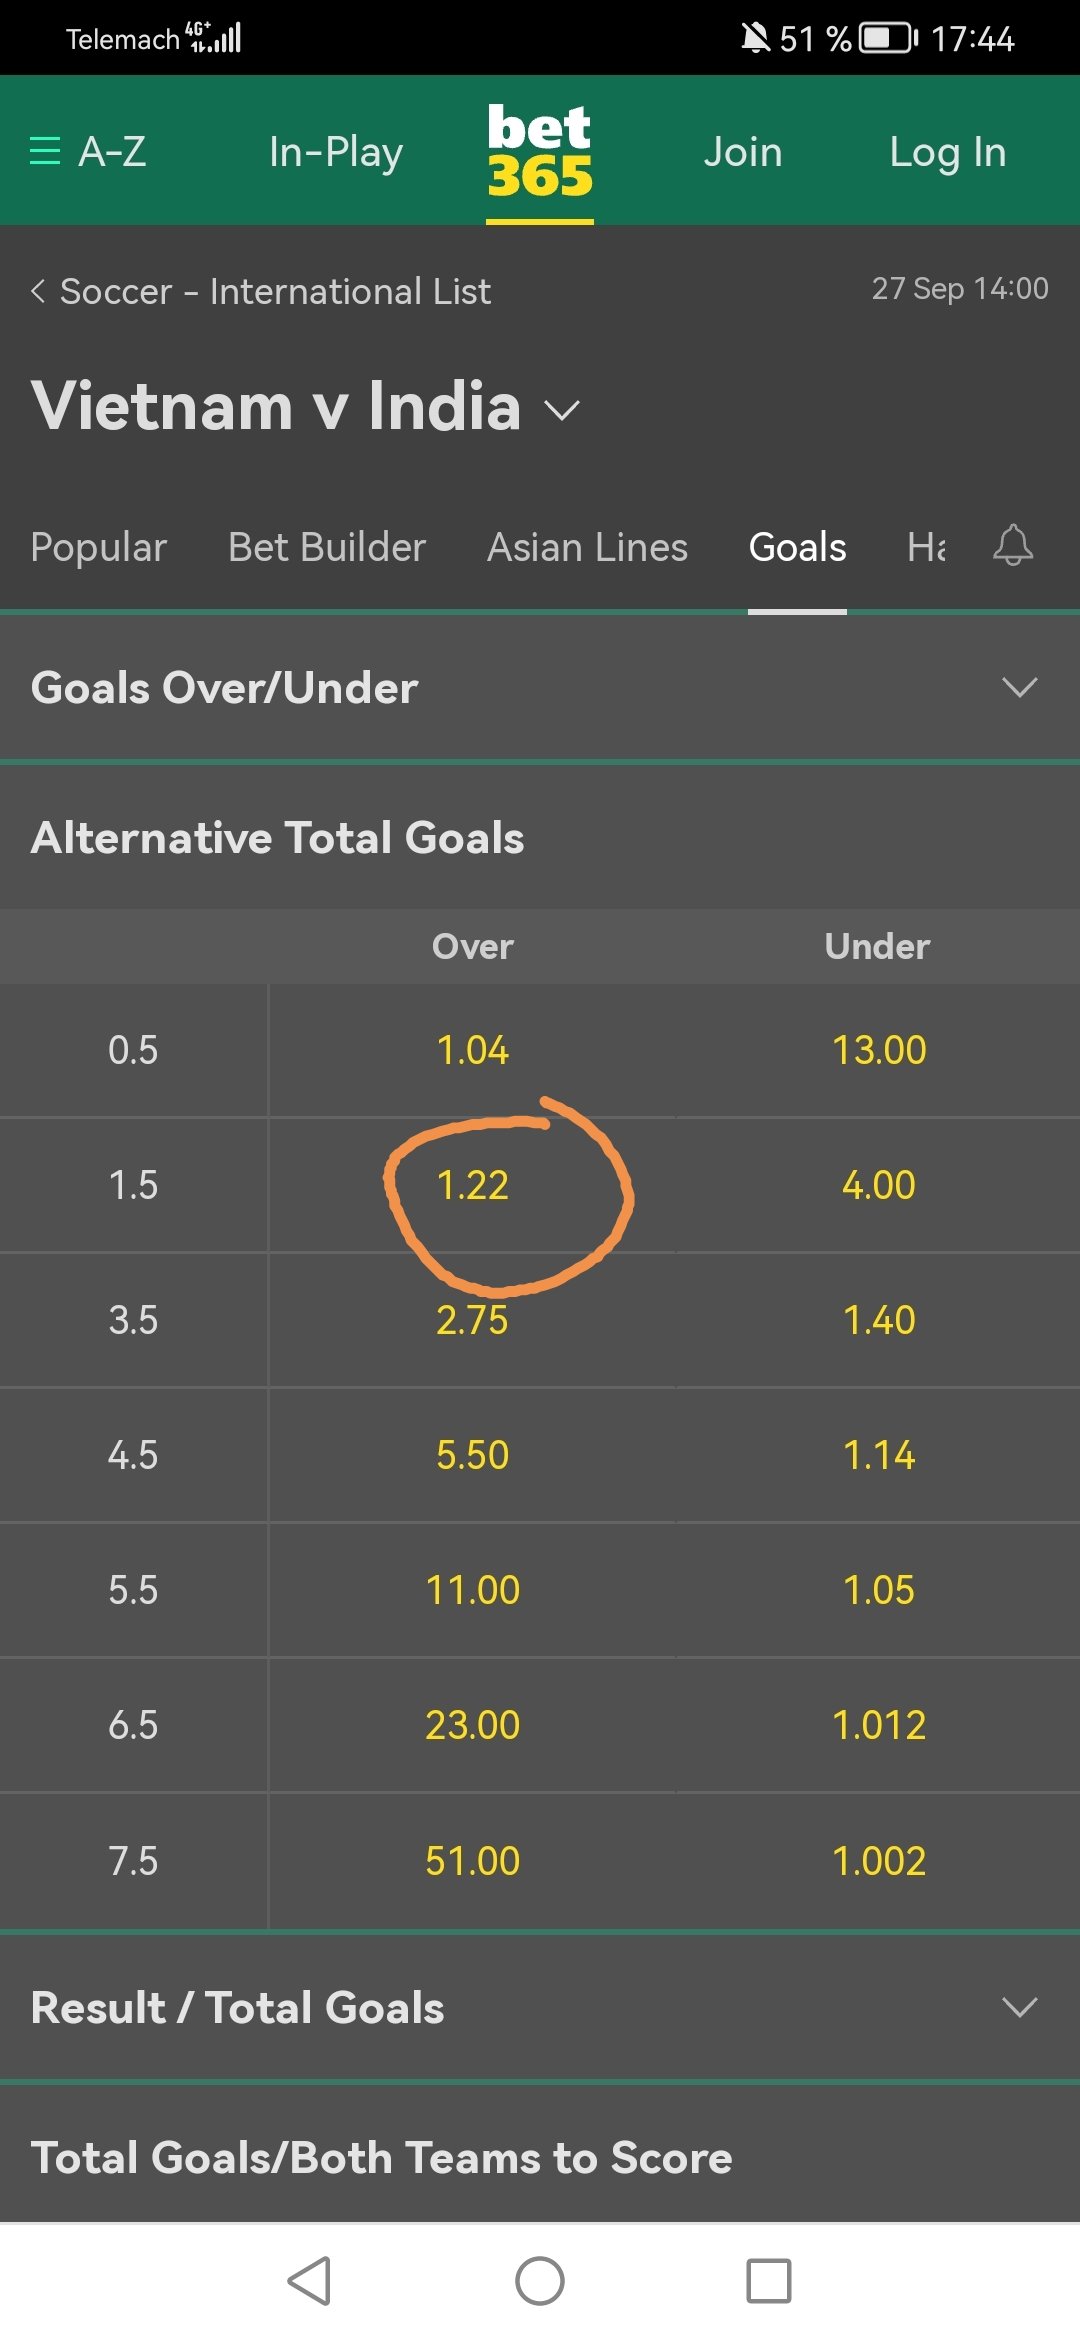Tap the Android recent apps square
This screenshot has width=1080, height=2340.
(769, 2281)
